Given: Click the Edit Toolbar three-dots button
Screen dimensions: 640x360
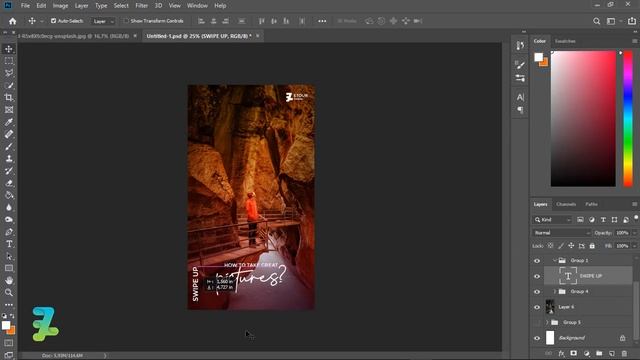Looking at the screenshot, I should click(x=9, y=305).
